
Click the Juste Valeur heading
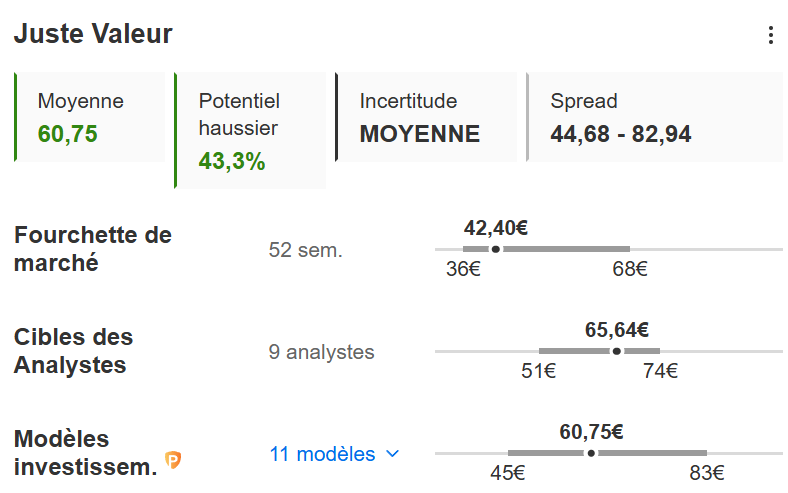pyautogui.click(x=93, y=34)
